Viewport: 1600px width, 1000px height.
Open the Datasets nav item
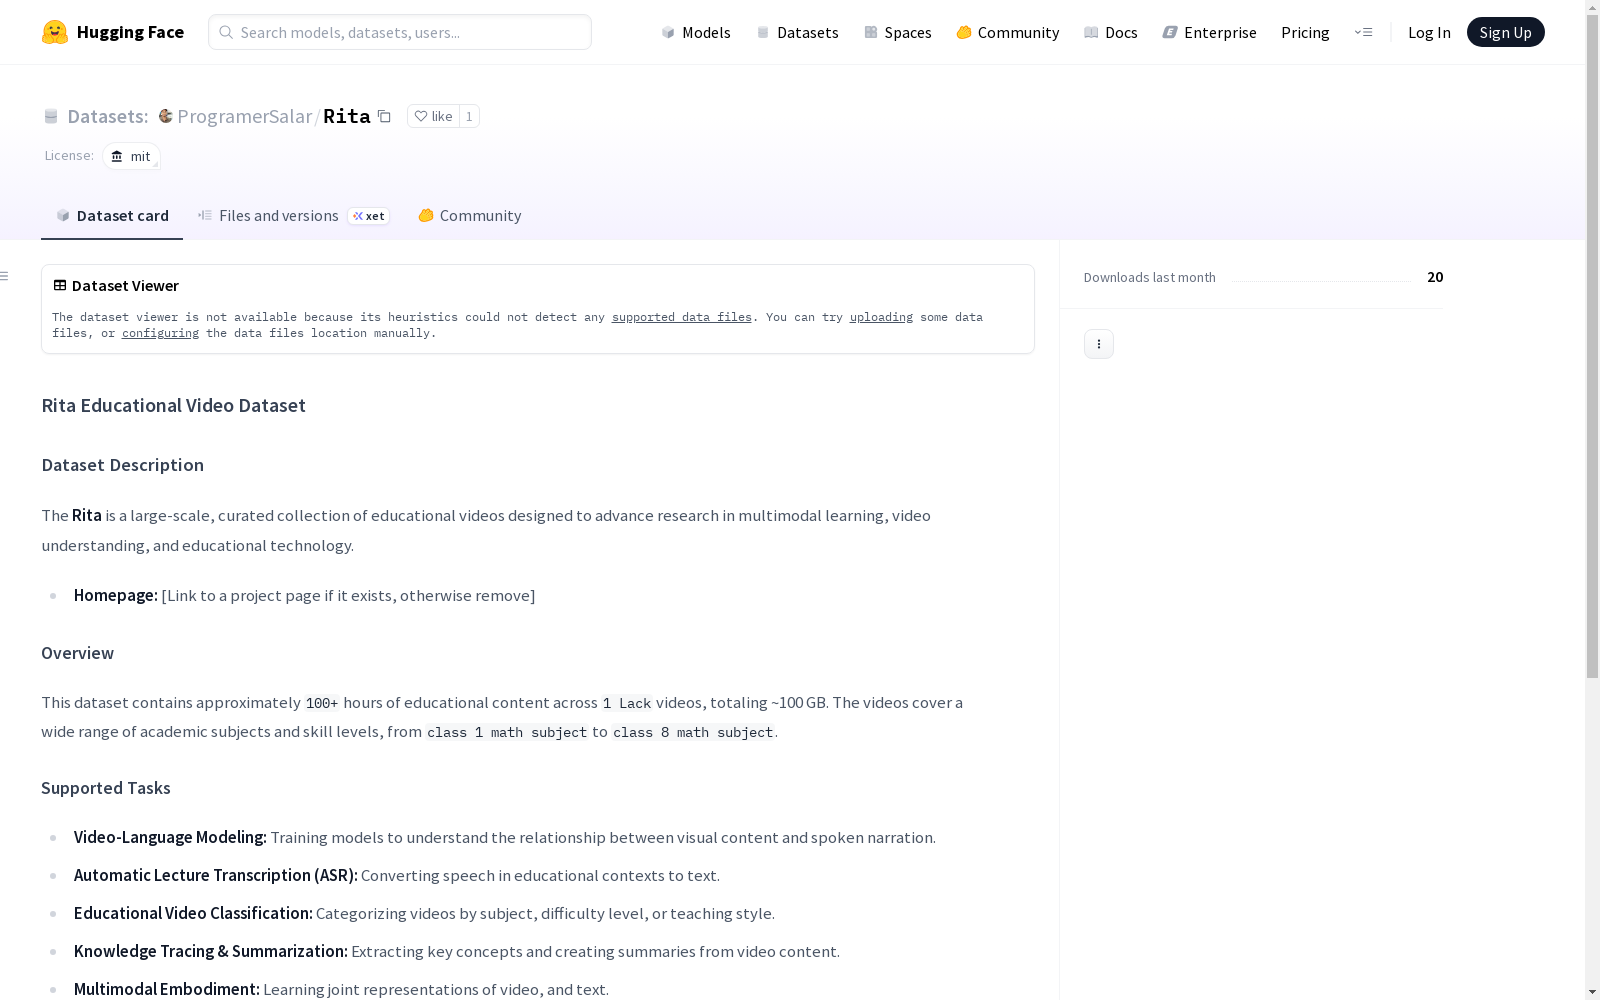click(x=797, y=32)
